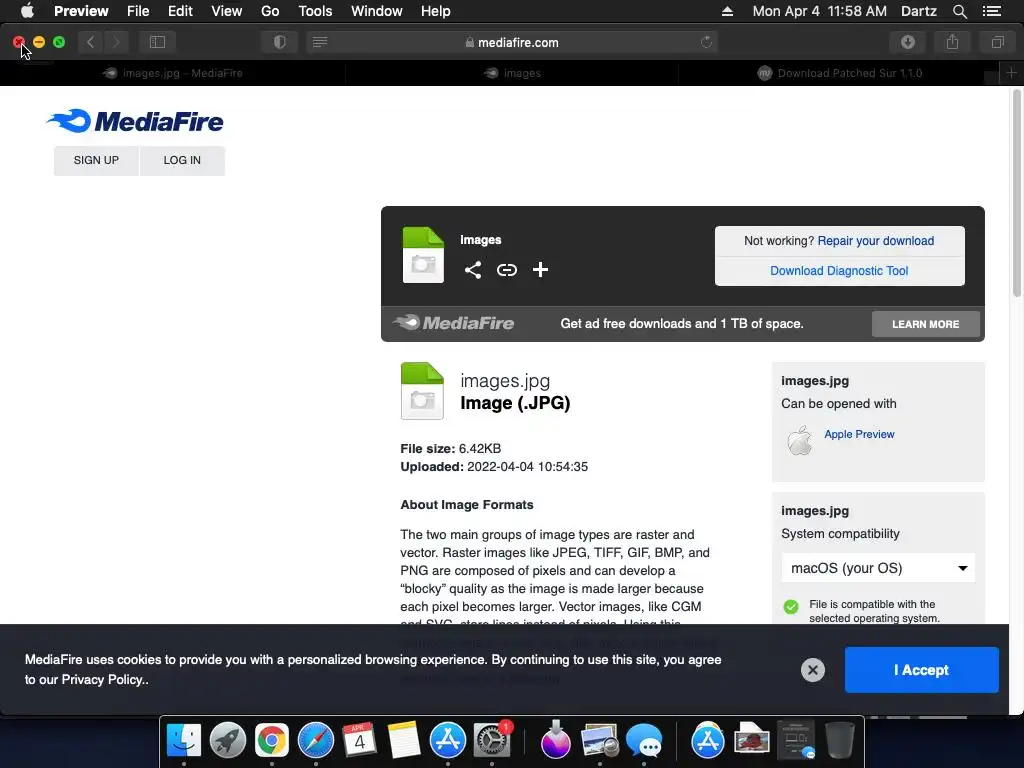Follow the Repair your download link
Screen dimensions: 1024x768
(x=876, y=241)
